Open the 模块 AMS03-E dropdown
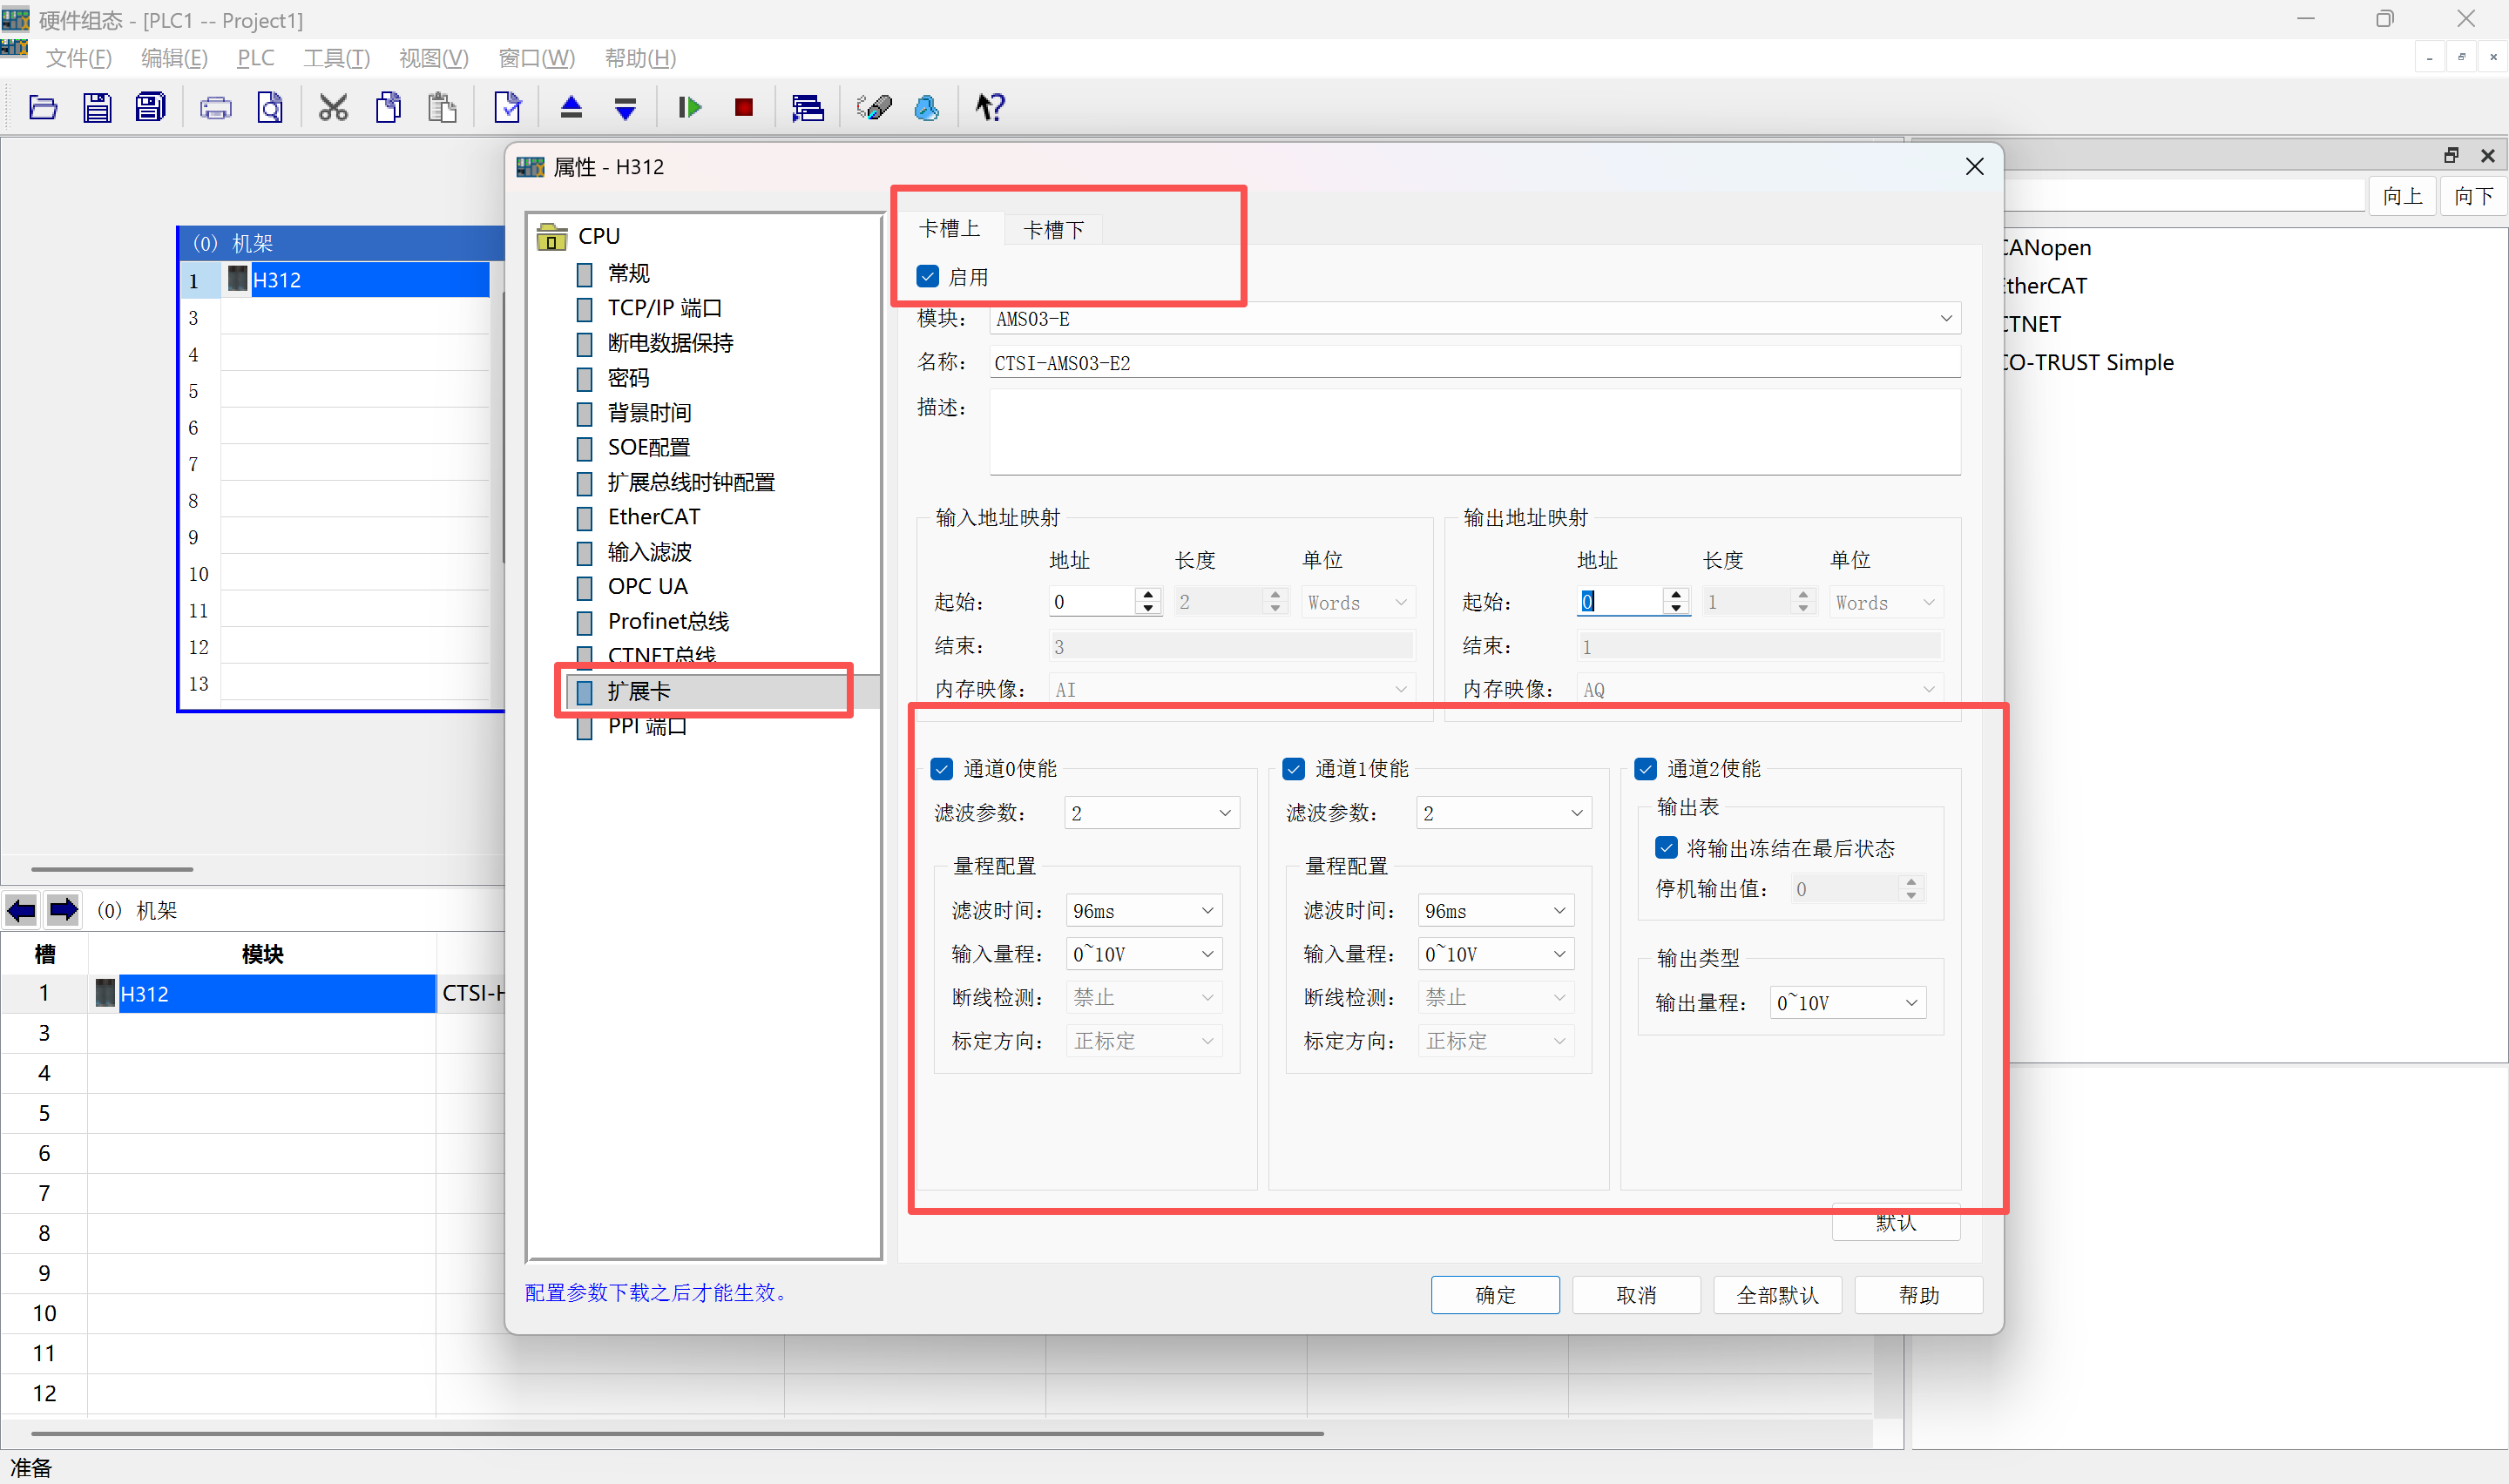This screenshot has height=1484, width=2509. click(1474, 319)
